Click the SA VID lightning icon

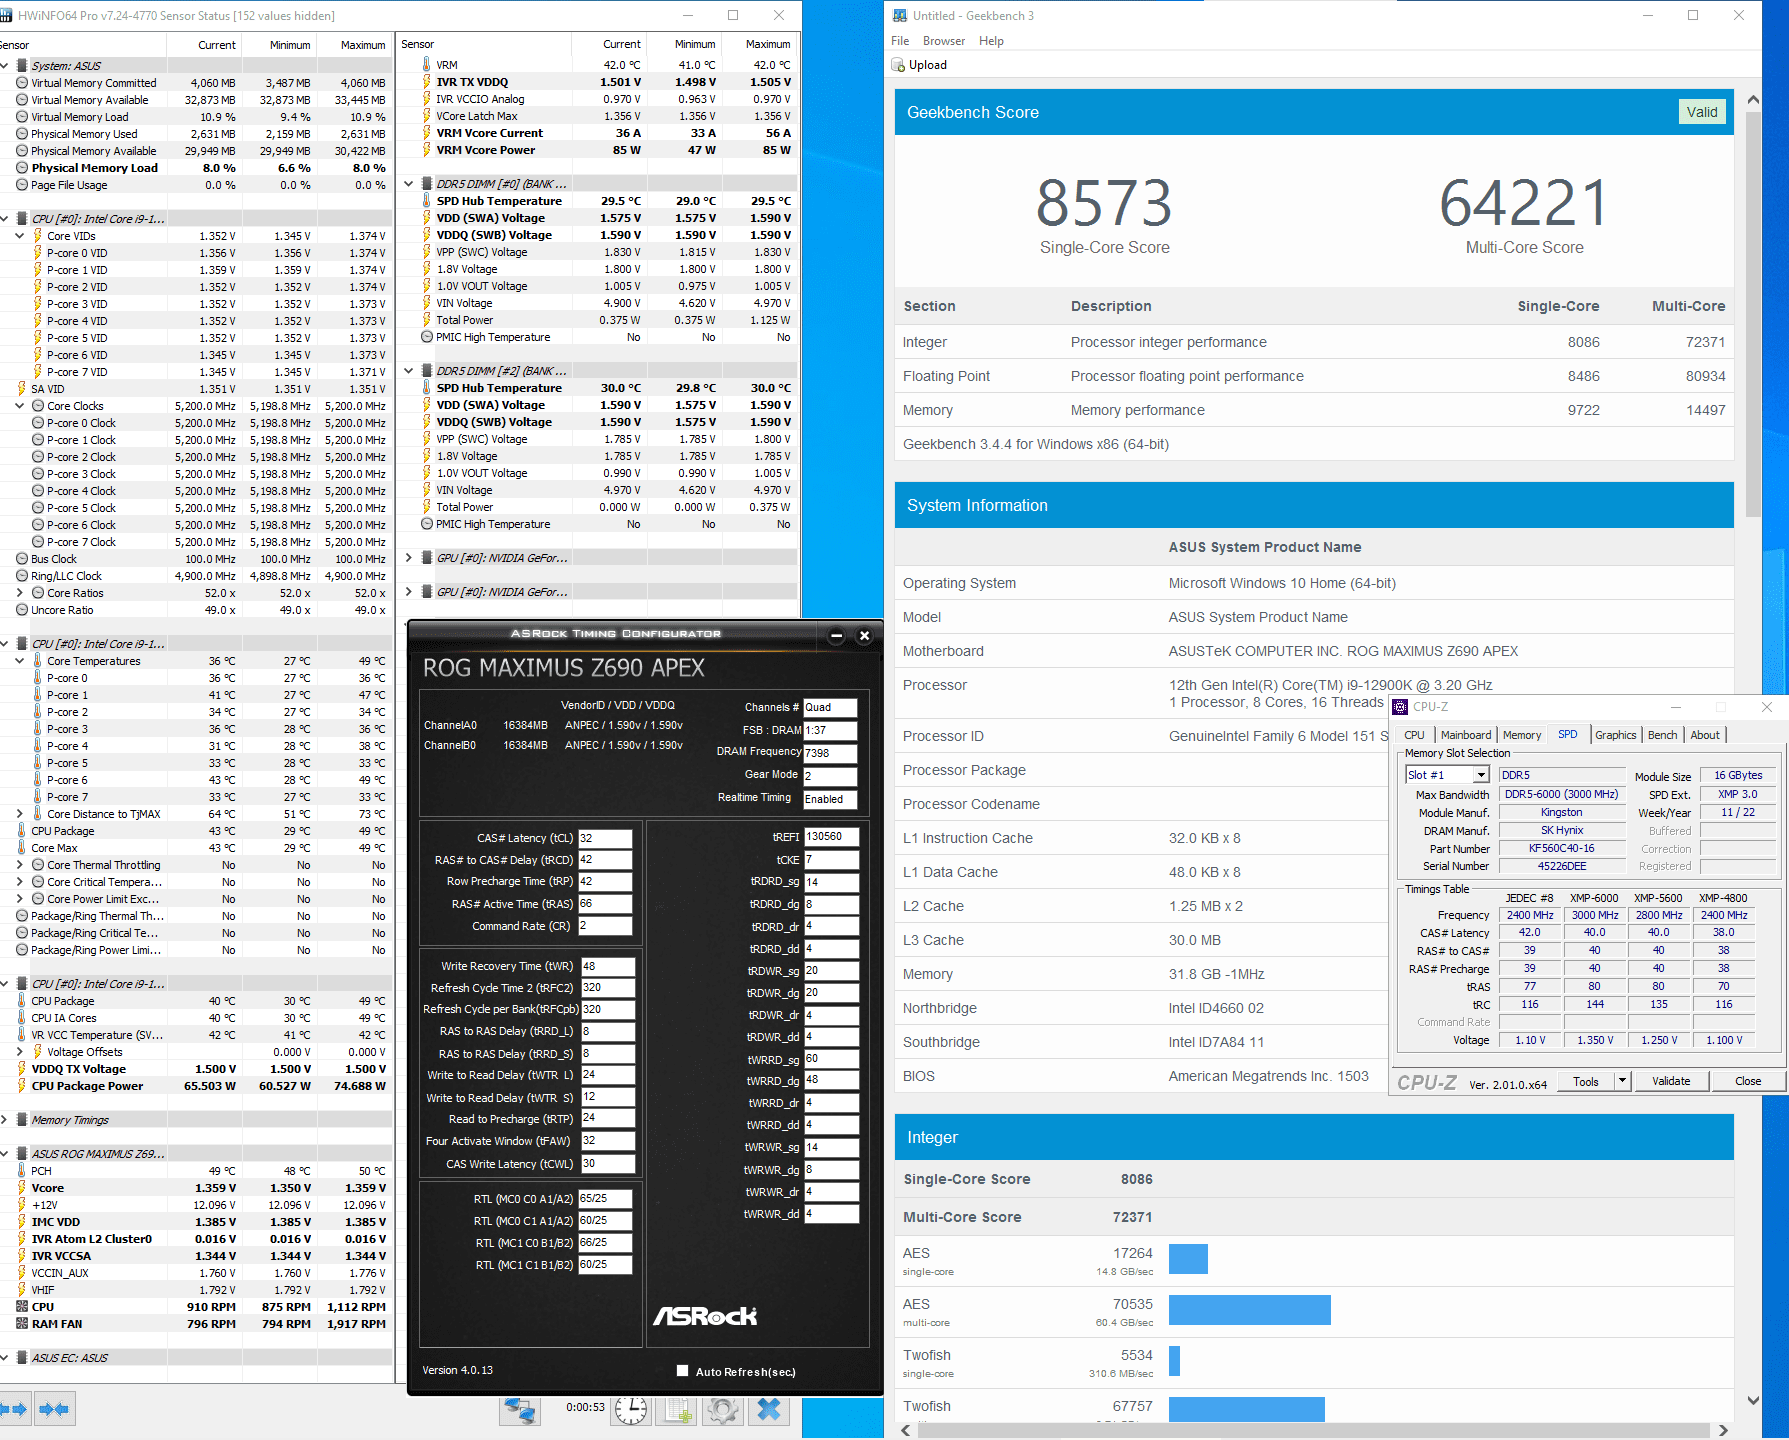[22, 389]
